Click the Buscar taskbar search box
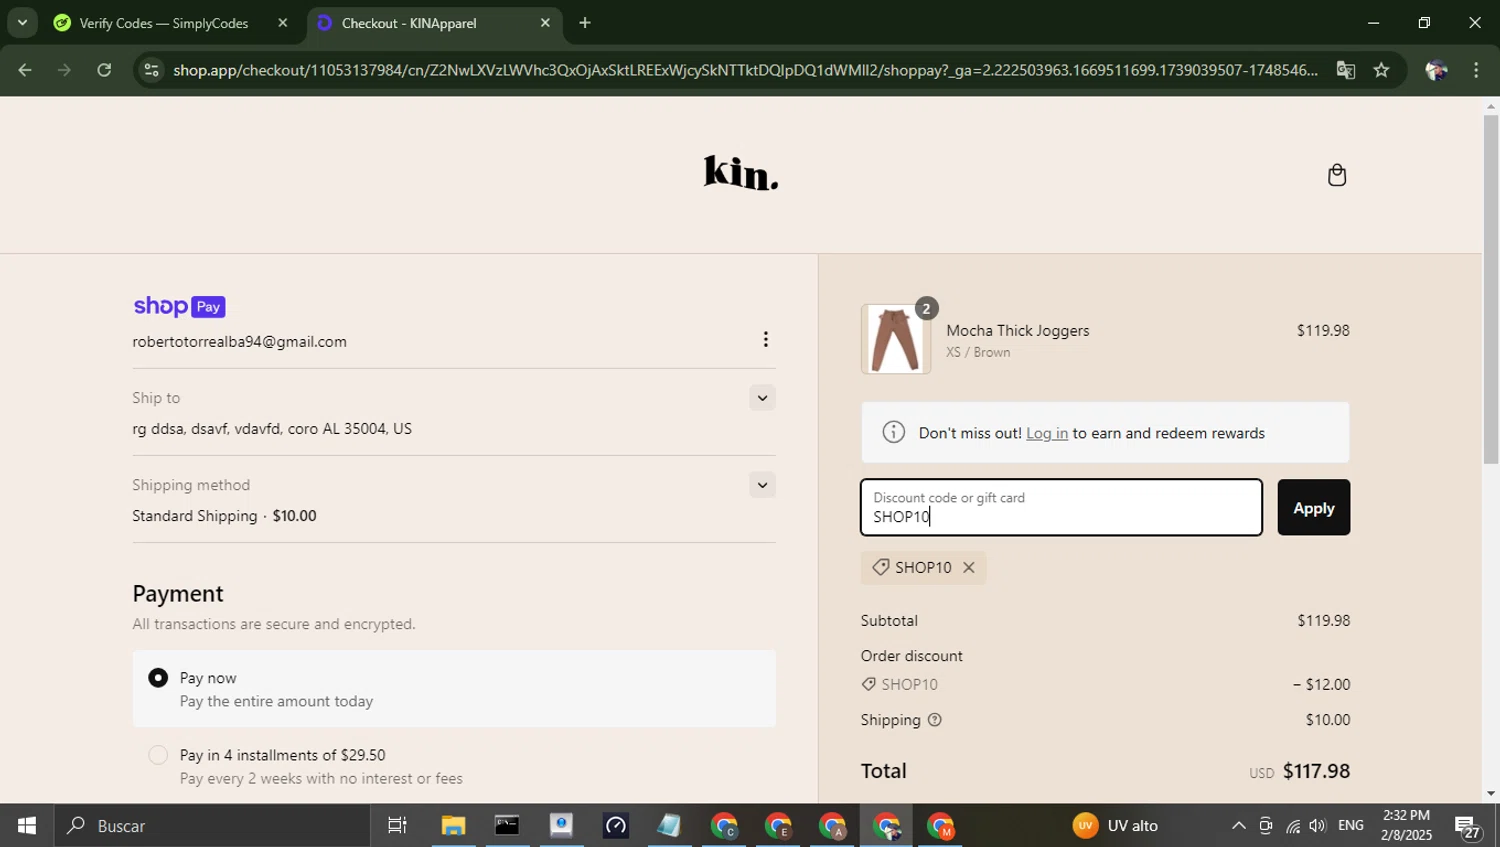Viewport: 1500px width, 847px height. [x=212, y=826]
